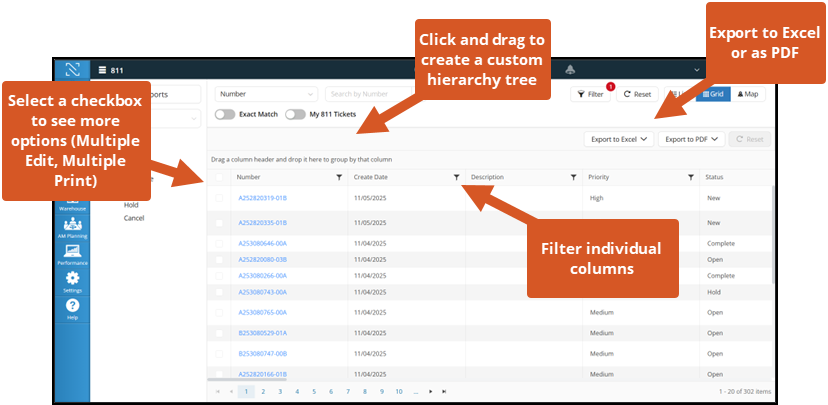Toggle the Exact Match switch

point(225,115)
